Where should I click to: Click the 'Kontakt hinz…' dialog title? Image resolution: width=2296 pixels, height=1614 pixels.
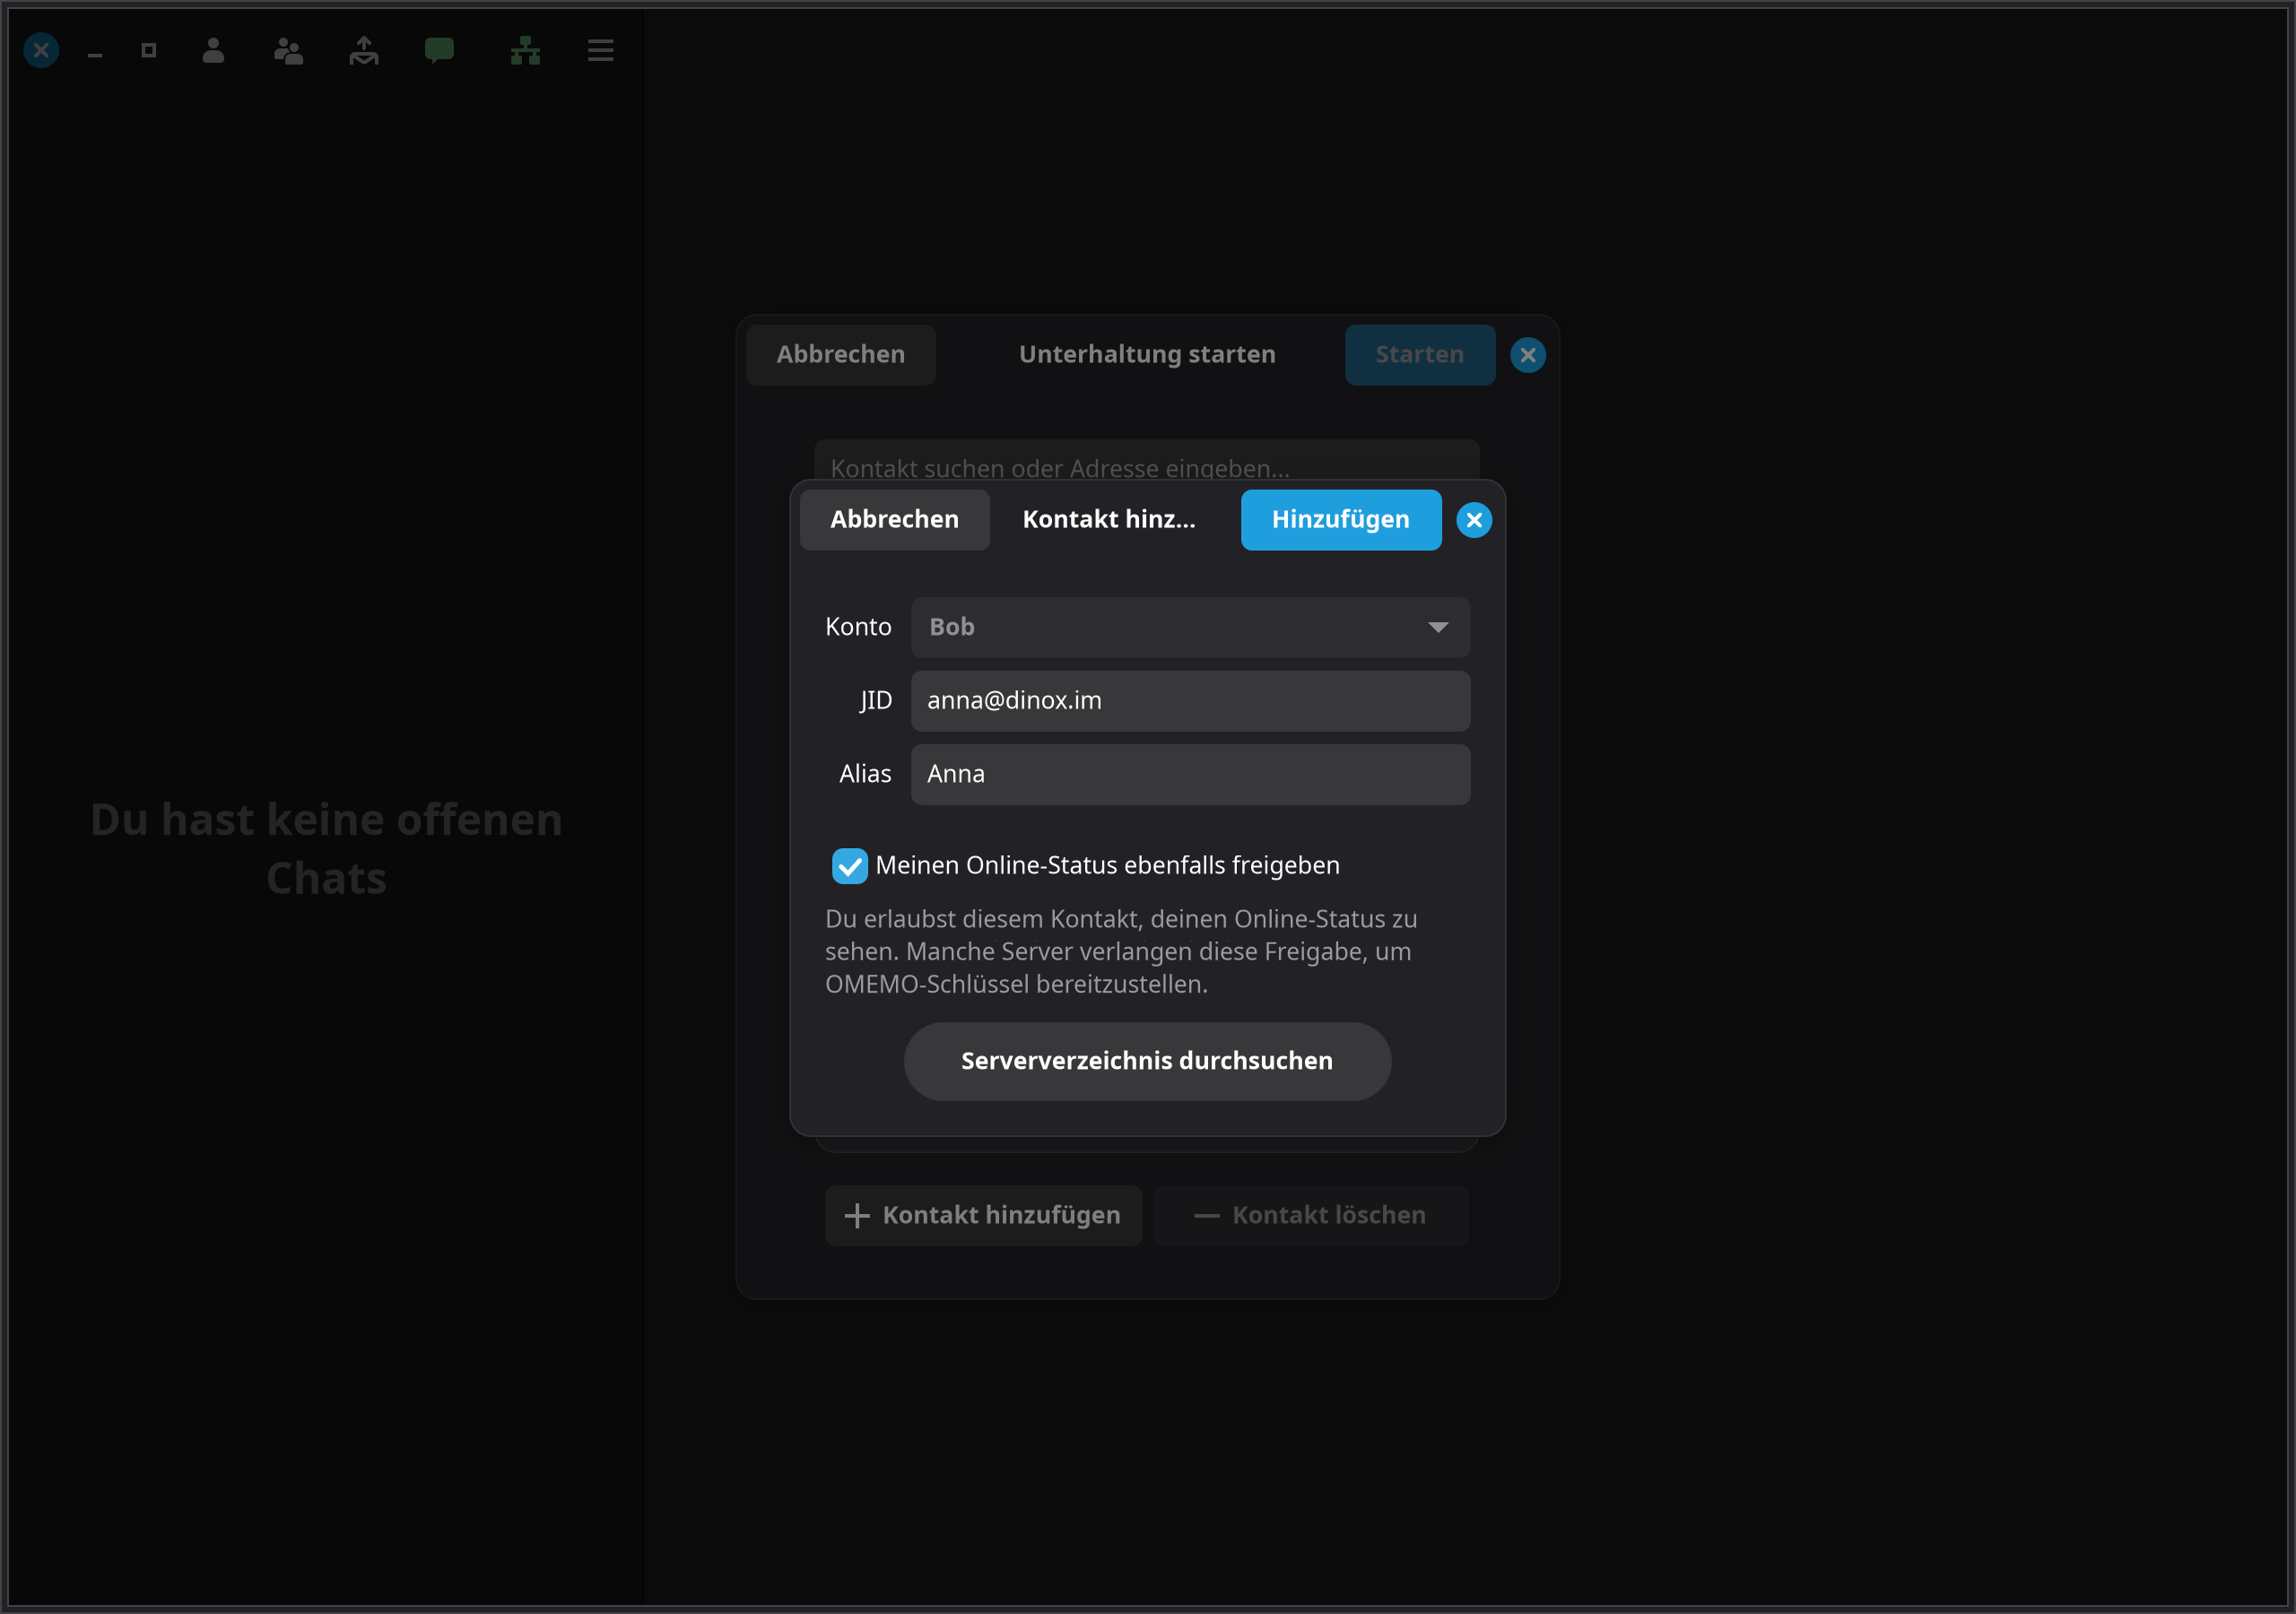click(1109, 520)
